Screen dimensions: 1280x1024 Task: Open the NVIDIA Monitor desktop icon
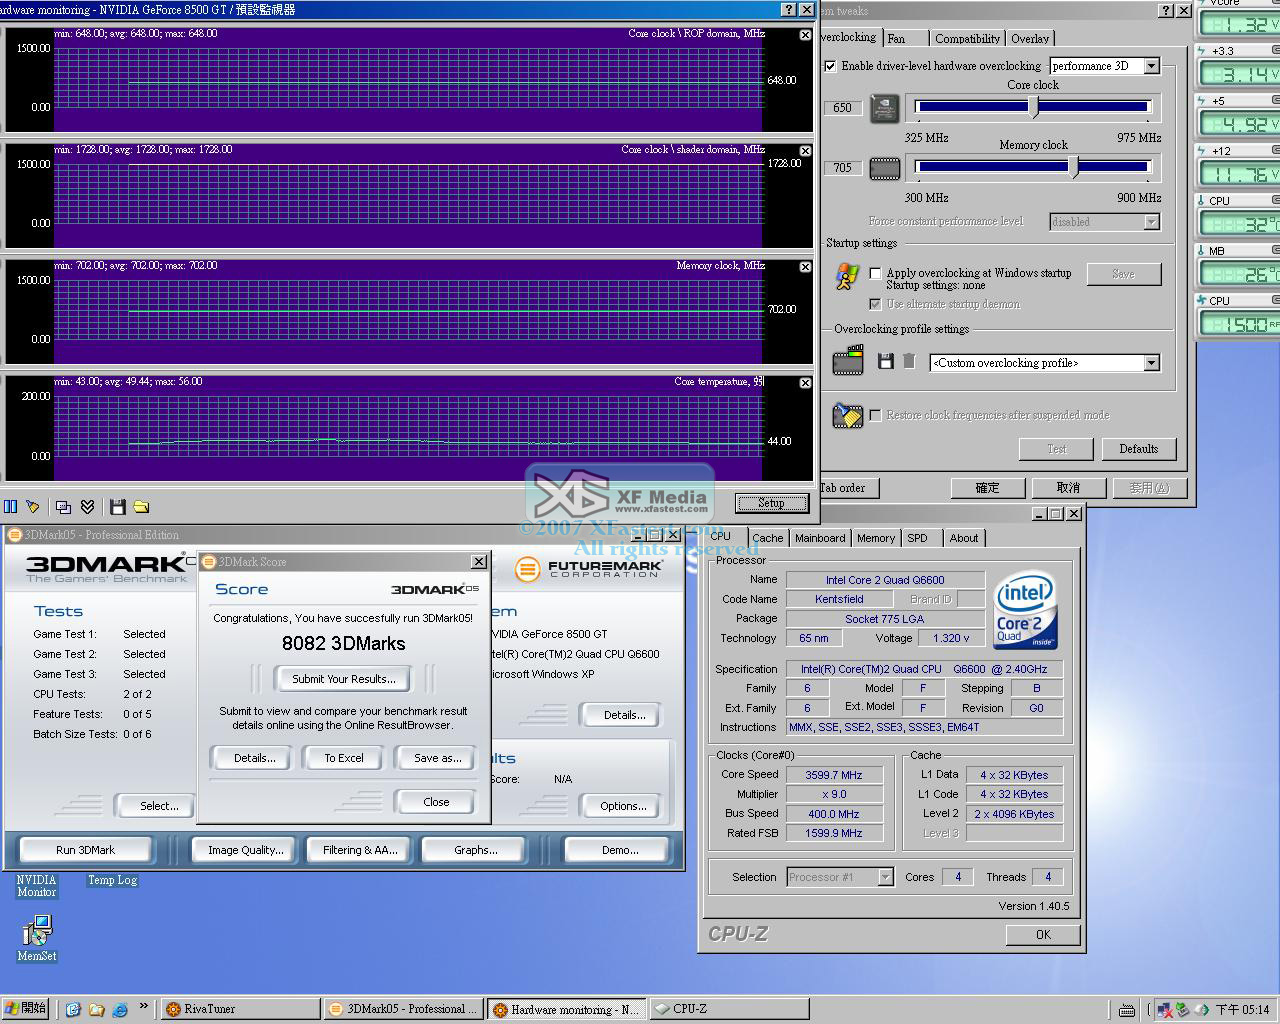pos(36,885)
